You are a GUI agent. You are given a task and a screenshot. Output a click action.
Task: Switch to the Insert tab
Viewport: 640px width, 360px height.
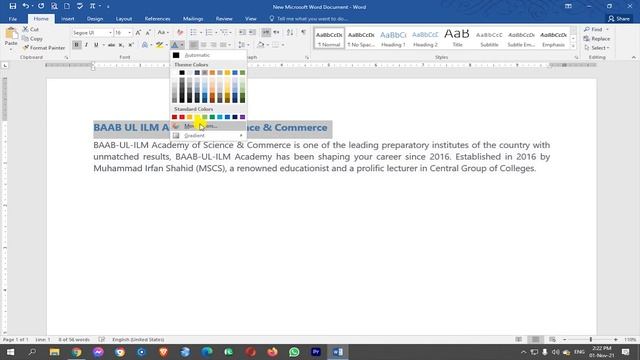[68, 19]
